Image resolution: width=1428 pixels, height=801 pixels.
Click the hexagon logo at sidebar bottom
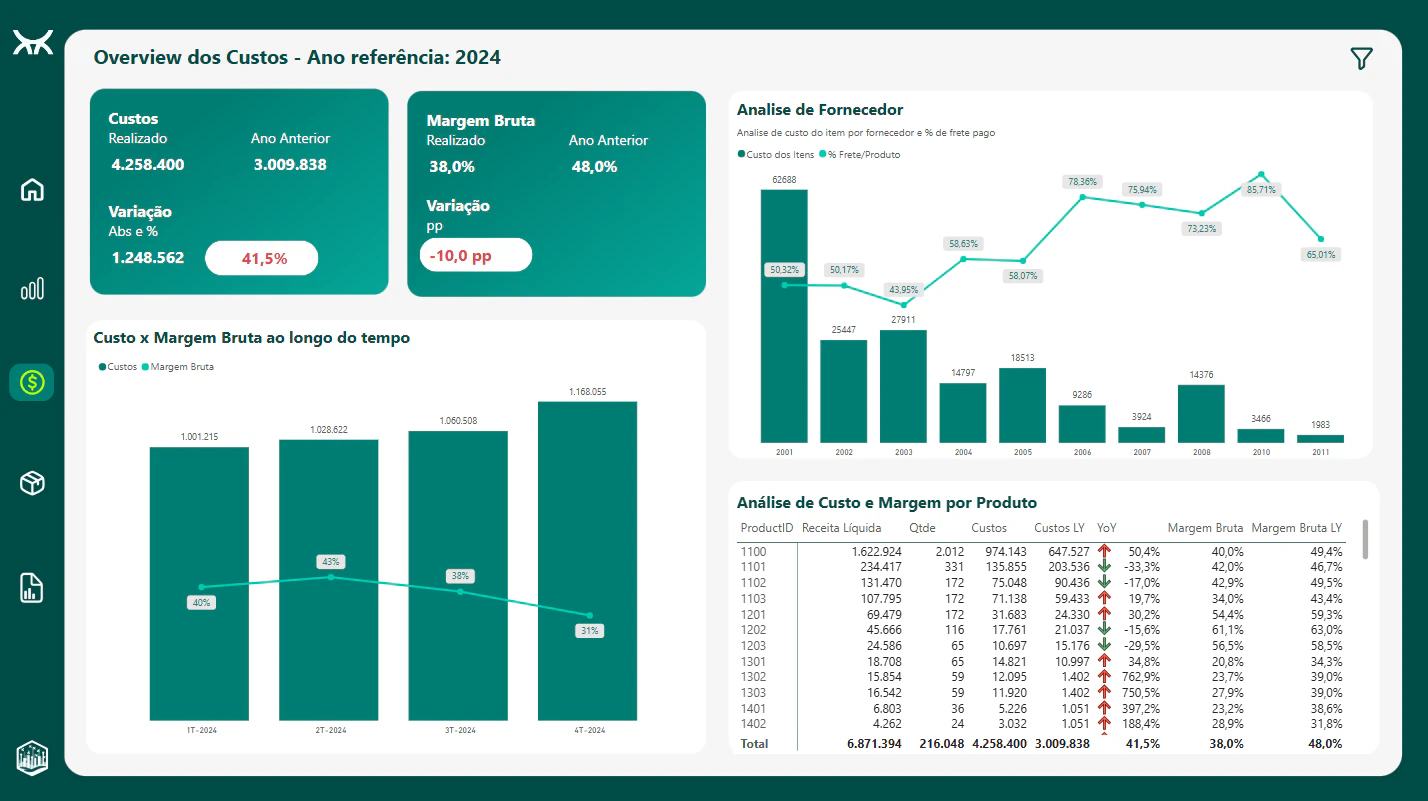click(x=32, y=757)
